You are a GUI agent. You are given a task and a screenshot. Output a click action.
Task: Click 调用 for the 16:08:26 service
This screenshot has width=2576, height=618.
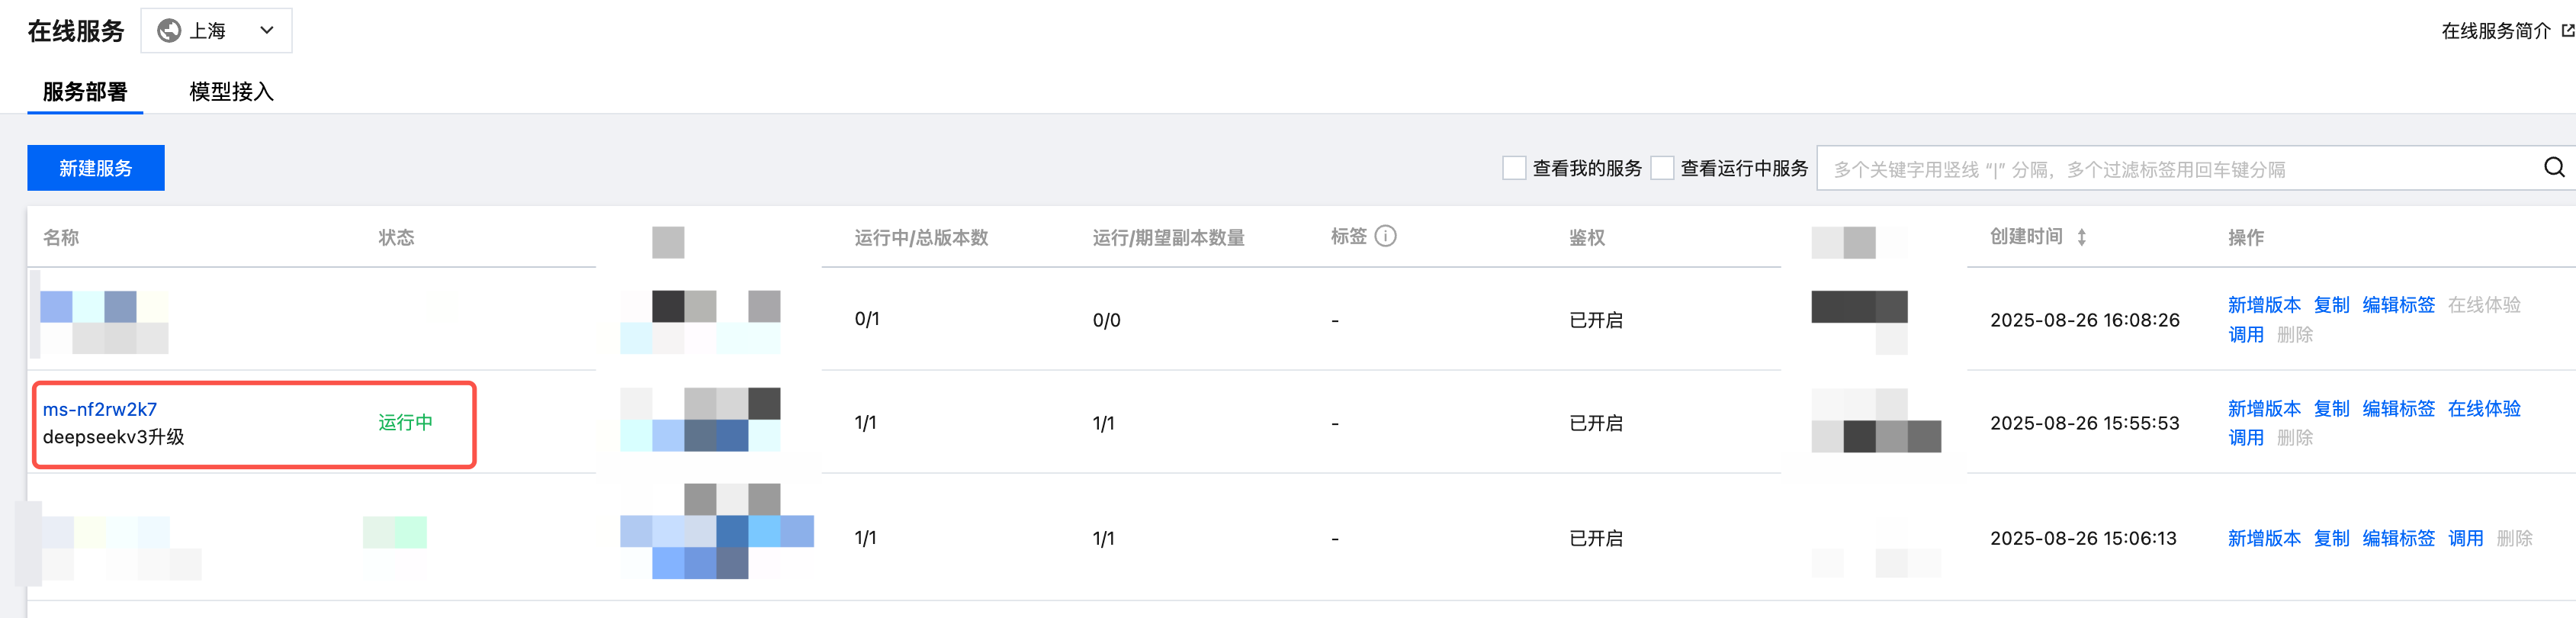[2246, 335]
